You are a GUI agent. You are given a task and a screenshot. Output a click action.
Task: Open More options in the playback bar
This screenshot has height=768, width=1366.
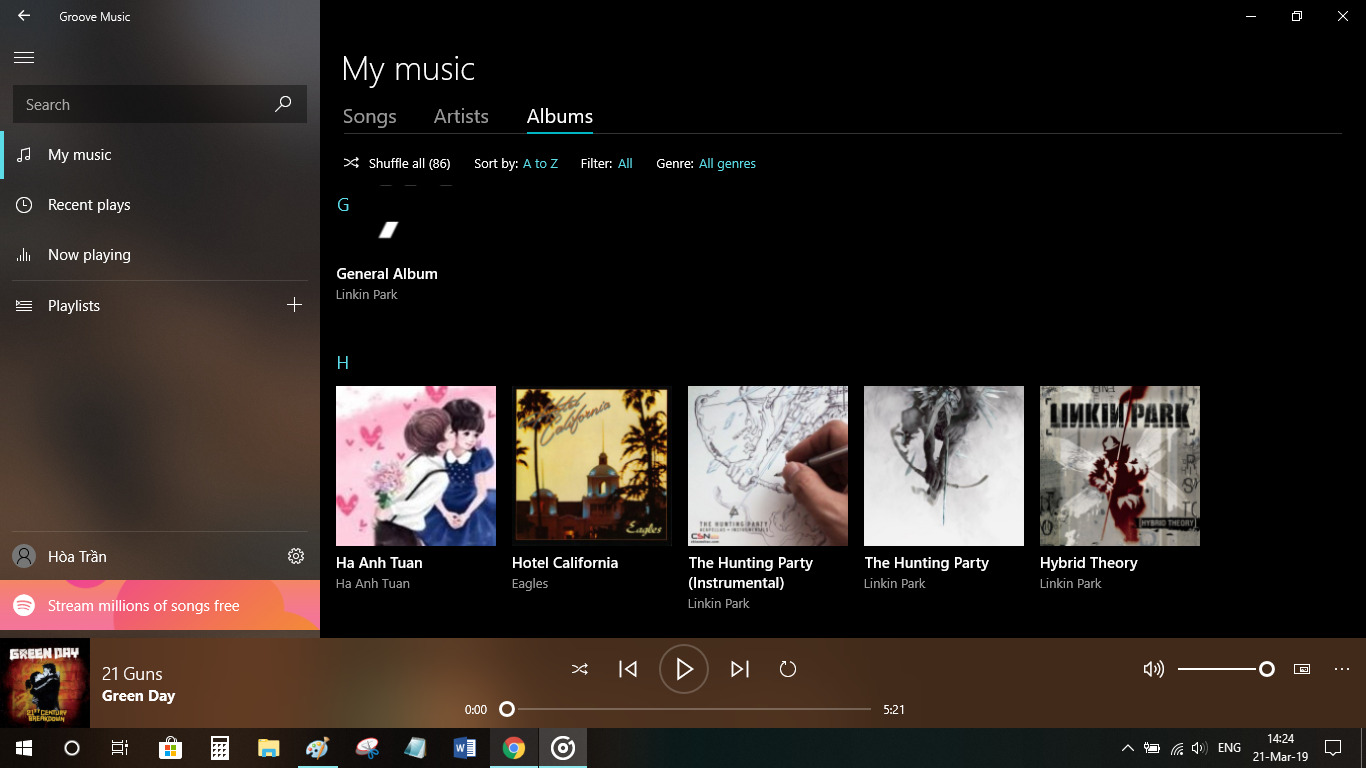[x=1341, y=669]
